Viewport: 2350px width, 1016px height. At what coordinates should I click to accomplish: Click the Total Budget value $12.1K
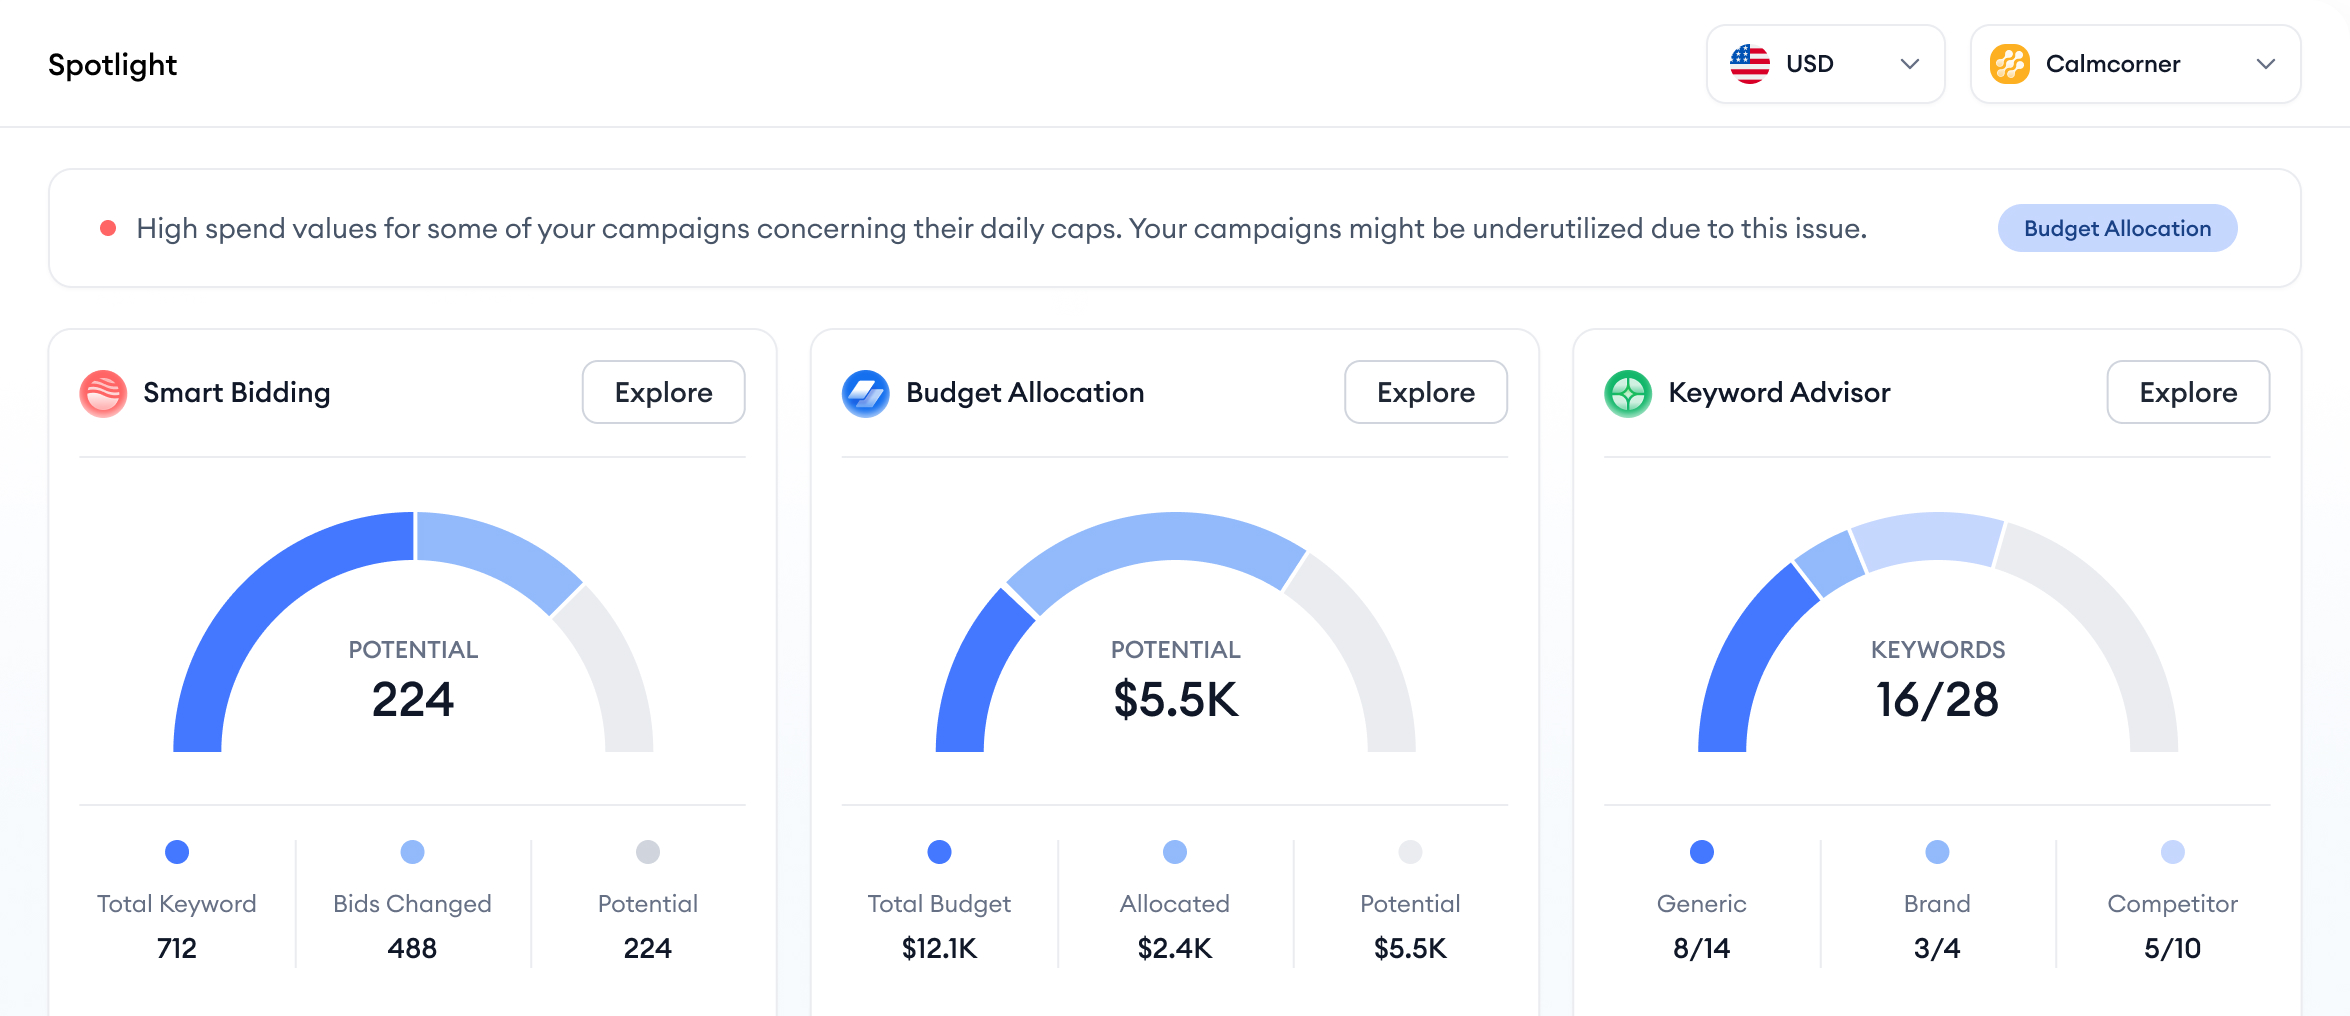939,948
